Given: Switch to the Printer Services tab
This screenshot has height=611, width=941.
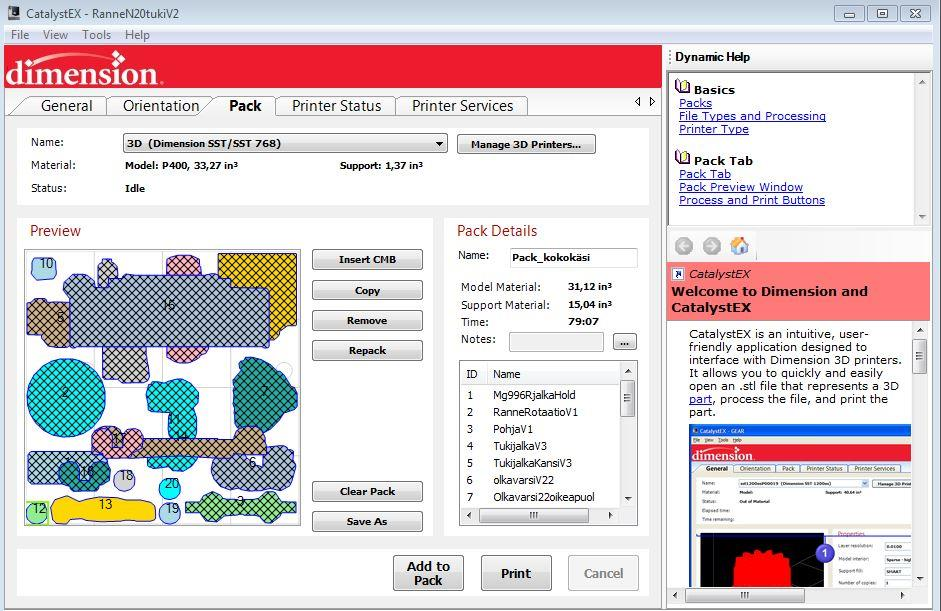Looking at the screenshot, I should point(463,106).
